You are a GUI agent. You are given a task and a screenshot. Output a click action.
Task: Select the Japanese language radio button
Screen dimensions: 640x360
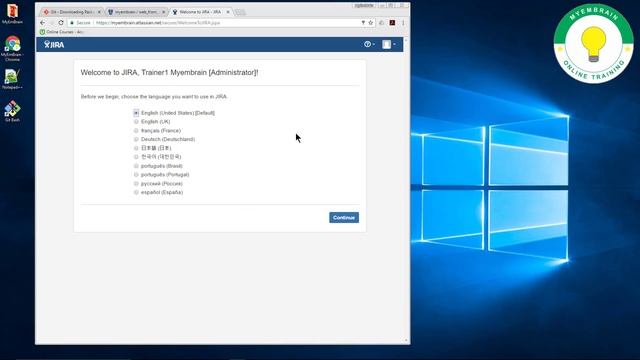click(136, 148)
